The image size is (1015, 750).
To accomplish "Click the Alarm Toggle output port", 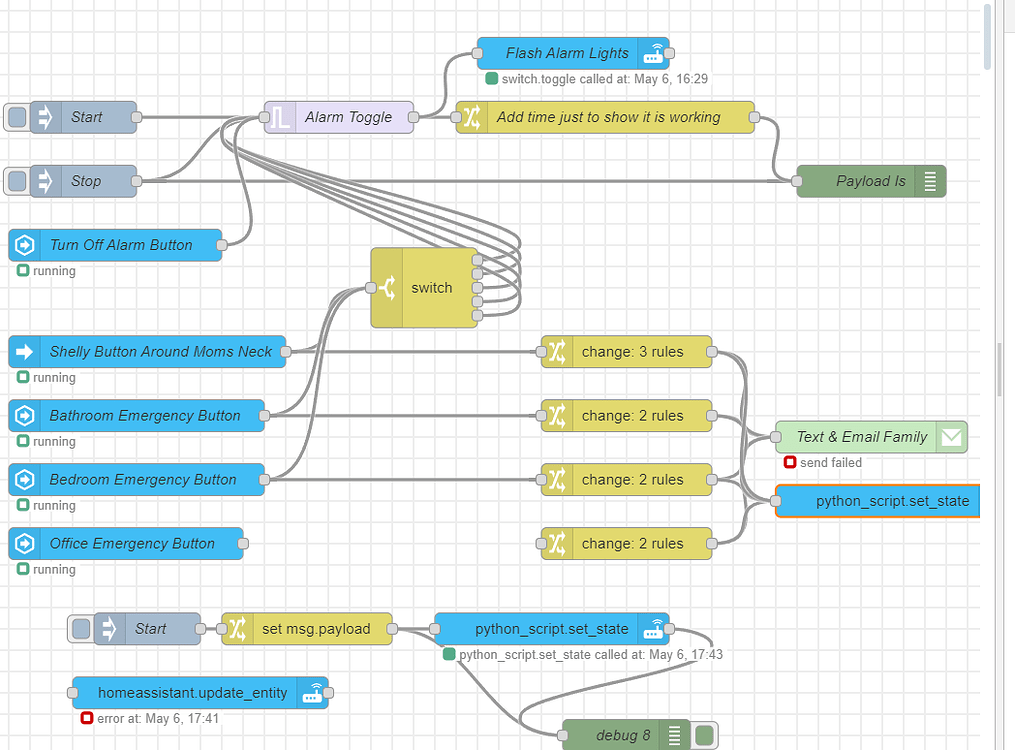I will tap(414, 117).
